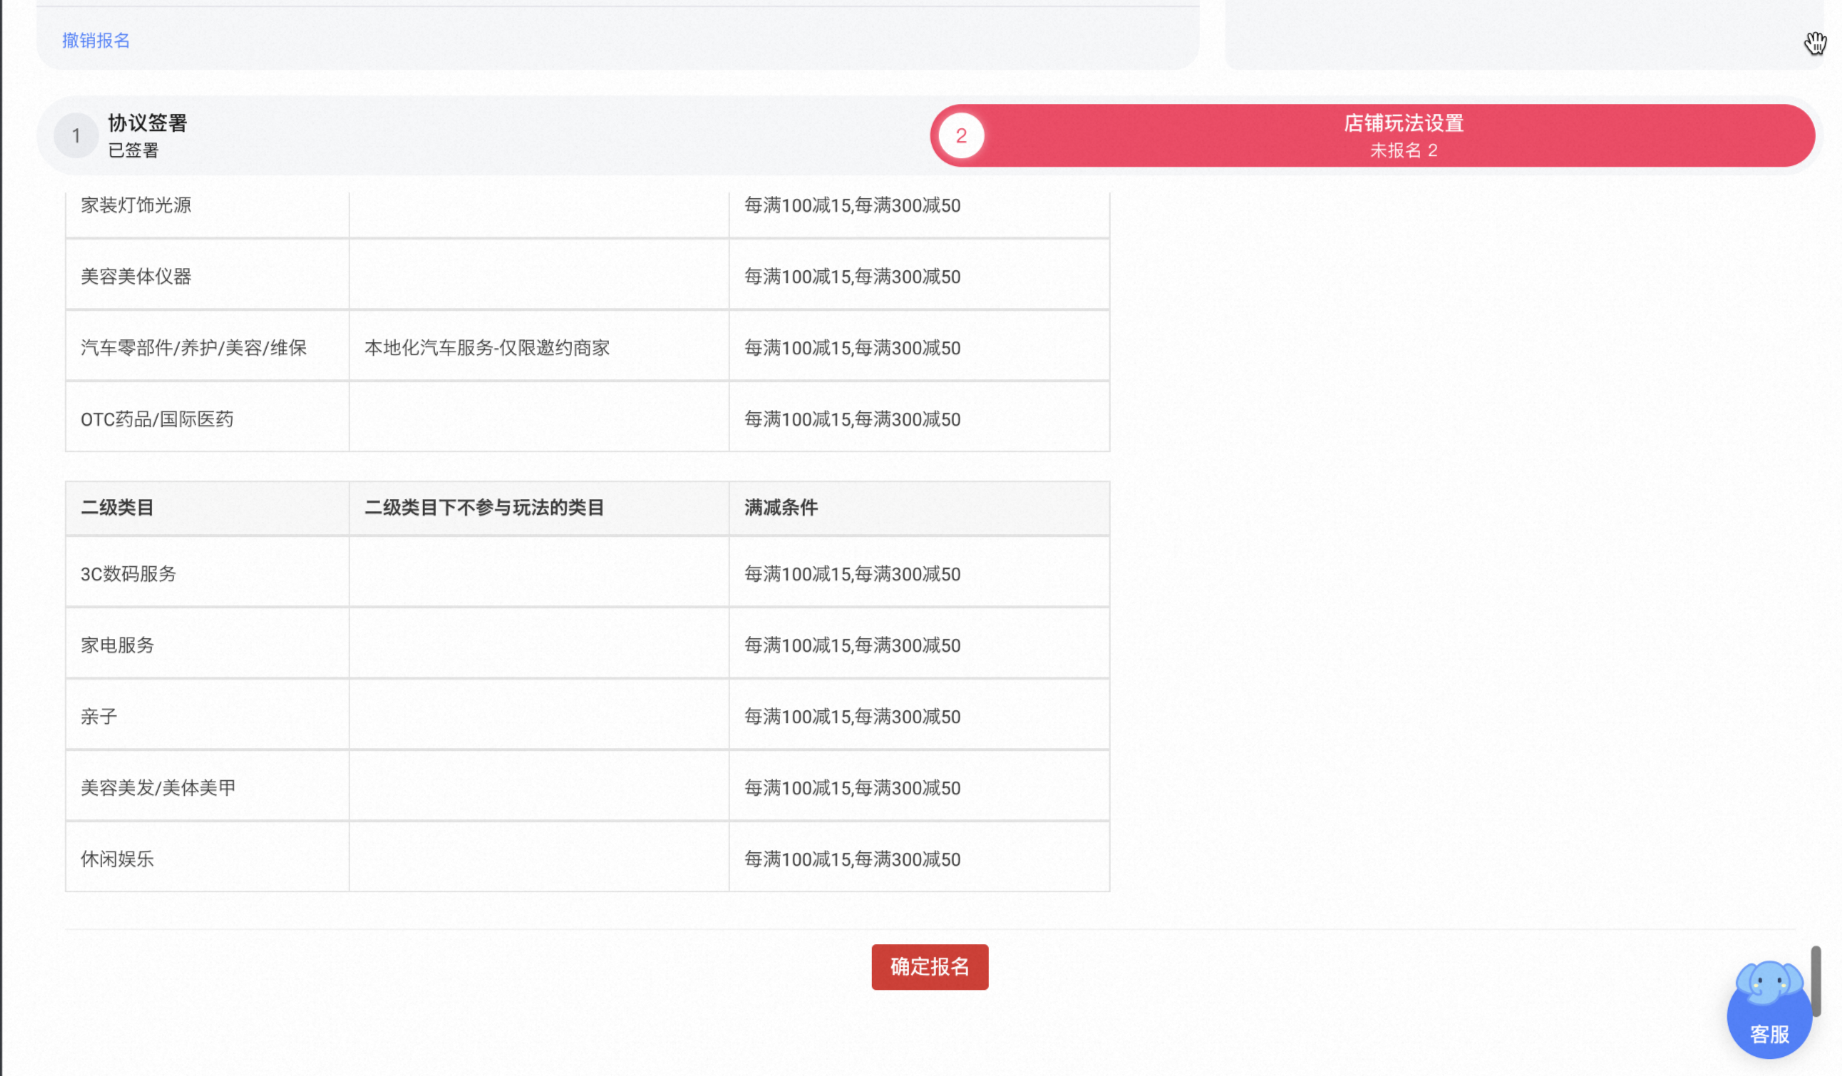
Task: Click the 客服 elephant mascot icon
Action: click(x=1769, y=1010)
